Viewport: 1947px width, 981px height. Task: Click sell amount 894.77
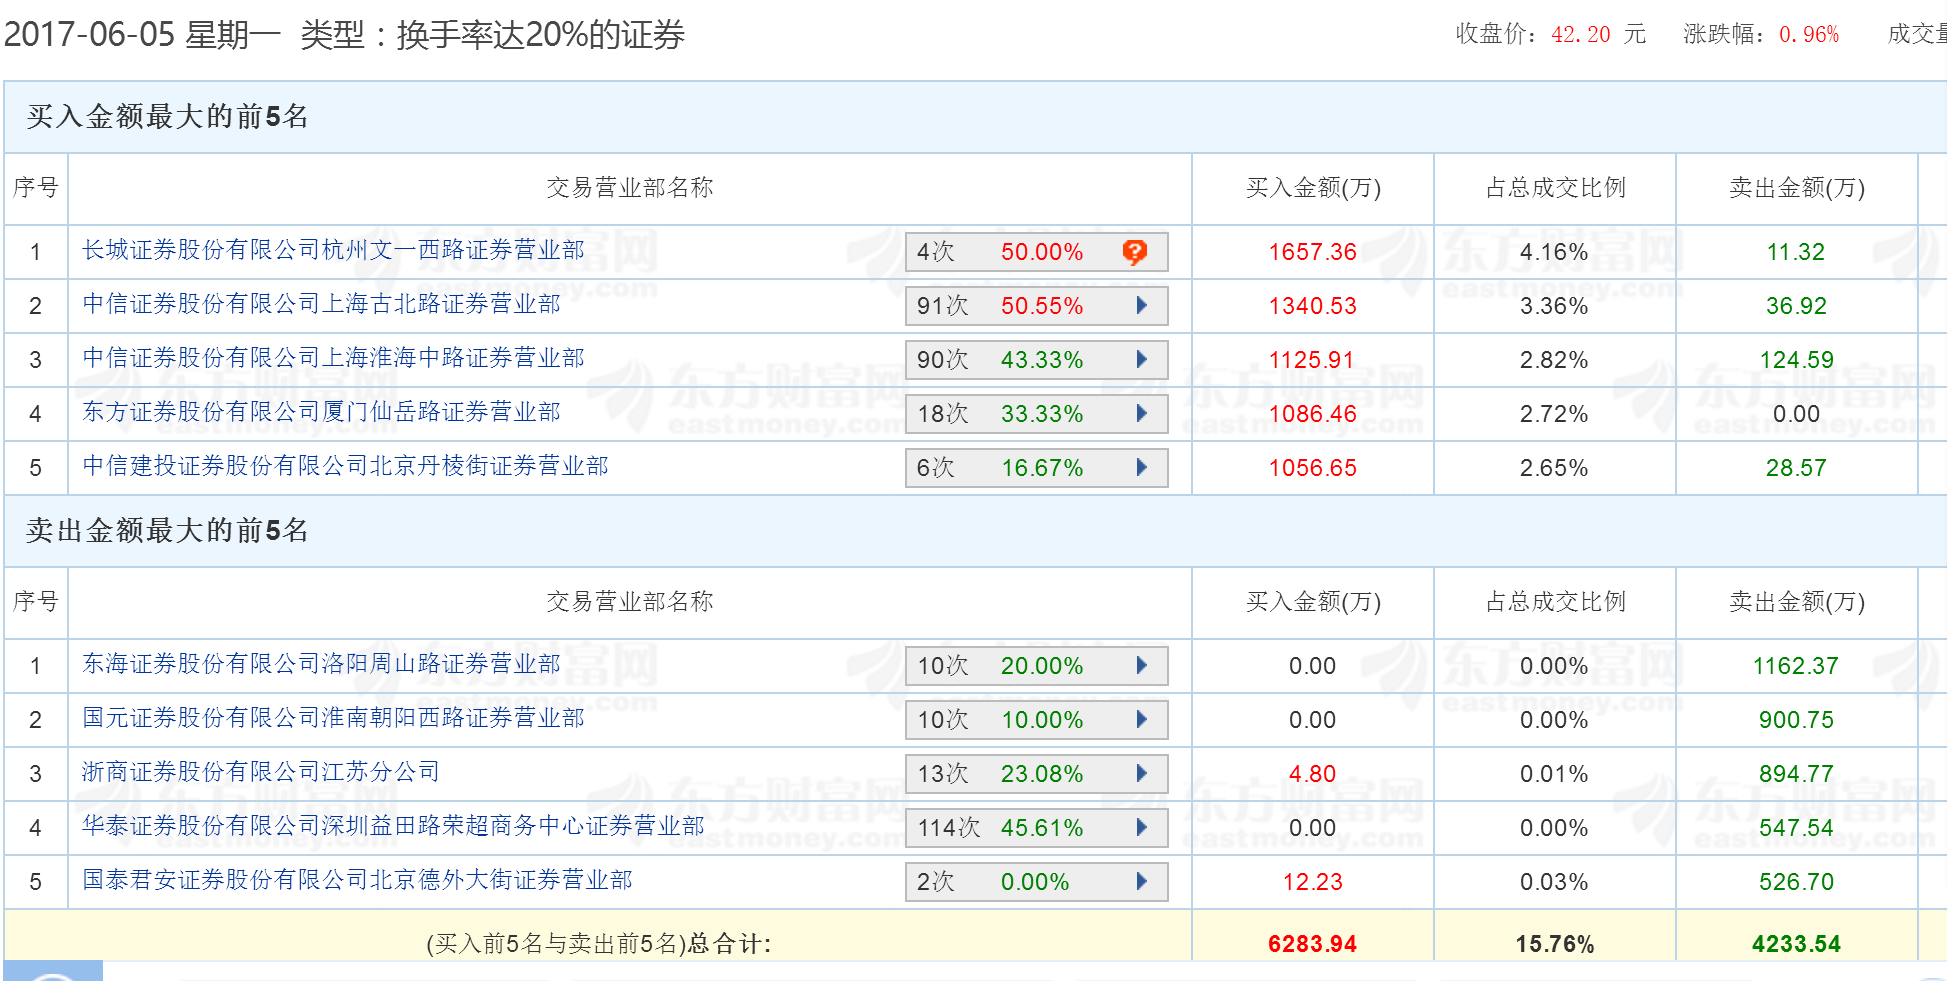(1796, 774)
